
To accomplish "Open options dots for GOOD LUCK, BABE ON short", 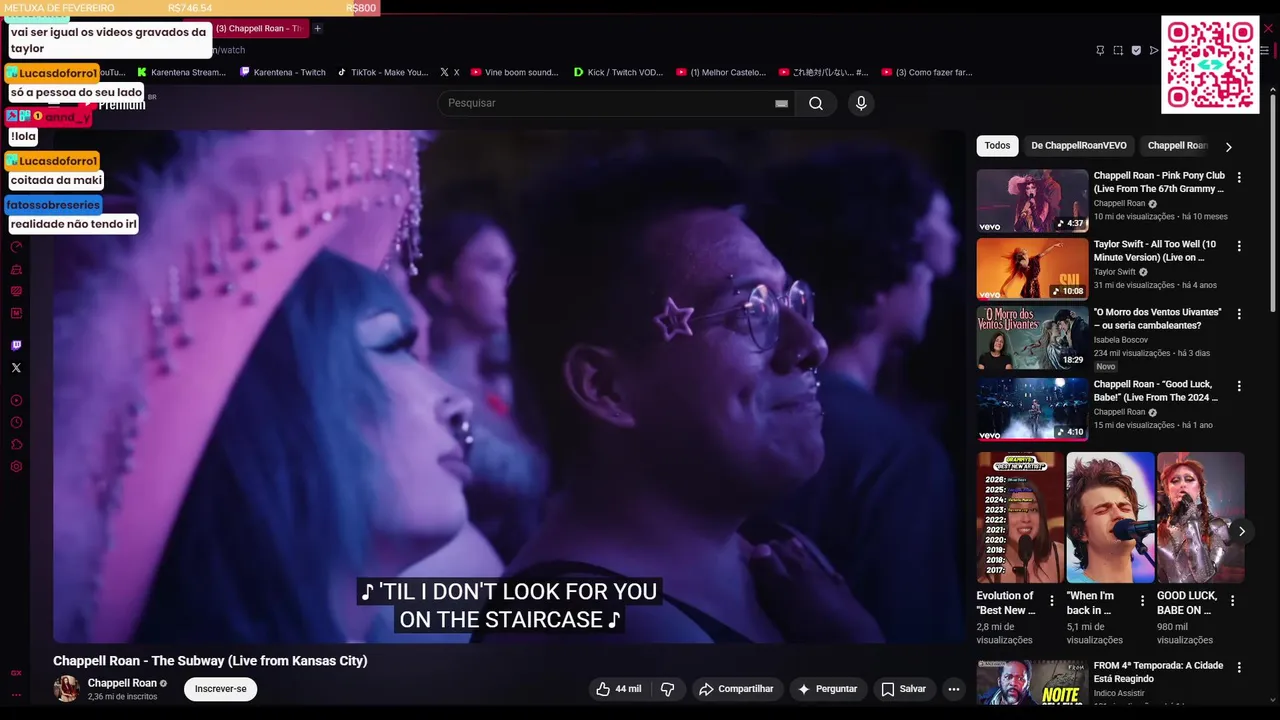I will 1232,601.
